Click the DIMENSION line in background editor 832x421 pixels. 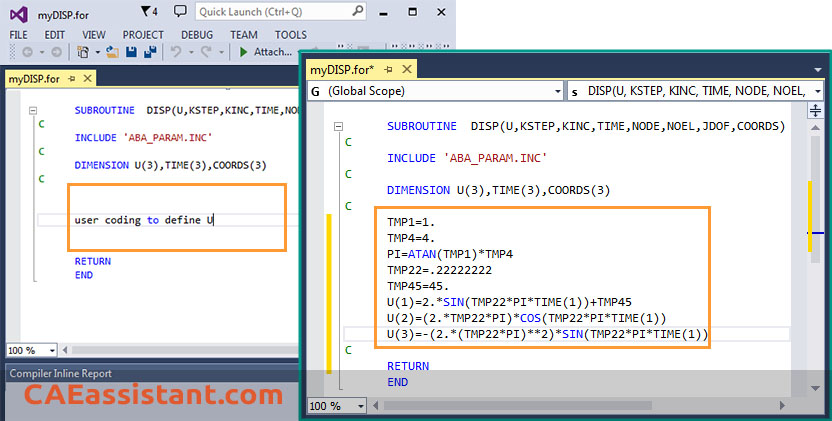pyautogui.click(x=170, y=165)
